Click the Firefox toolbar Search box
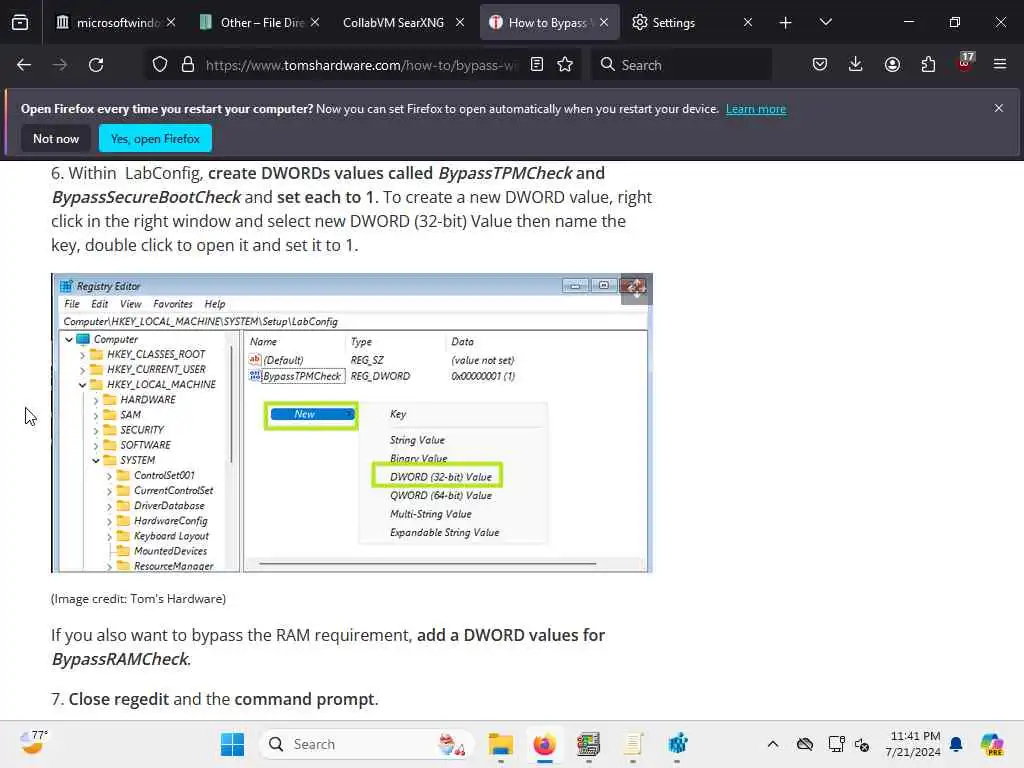Screen dimensions: 1024x768 pyautogui.click(x=681, y=65)
